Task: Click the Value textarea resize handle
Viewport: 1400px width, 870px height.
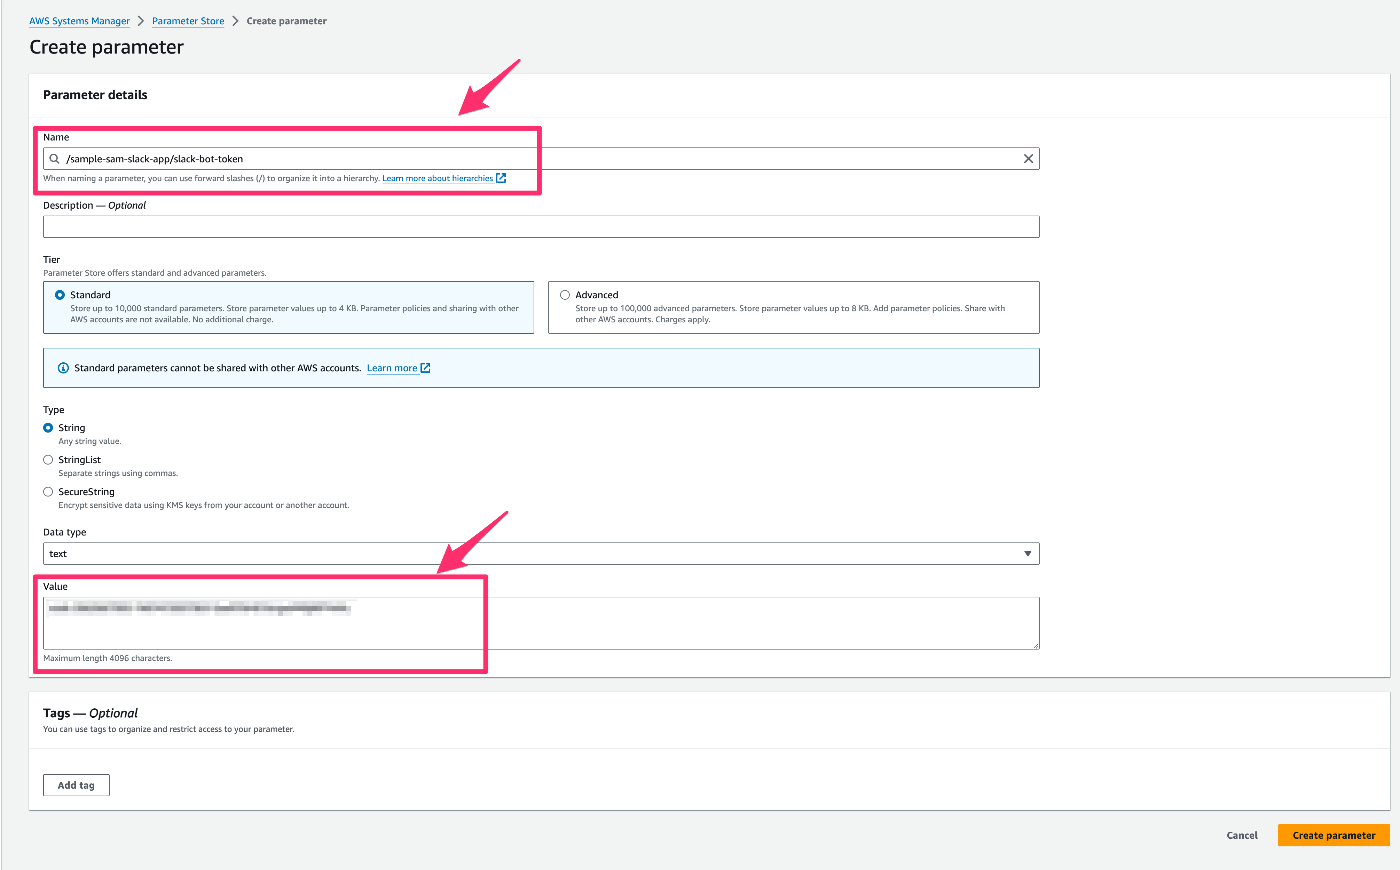Action: [1035, 645]
